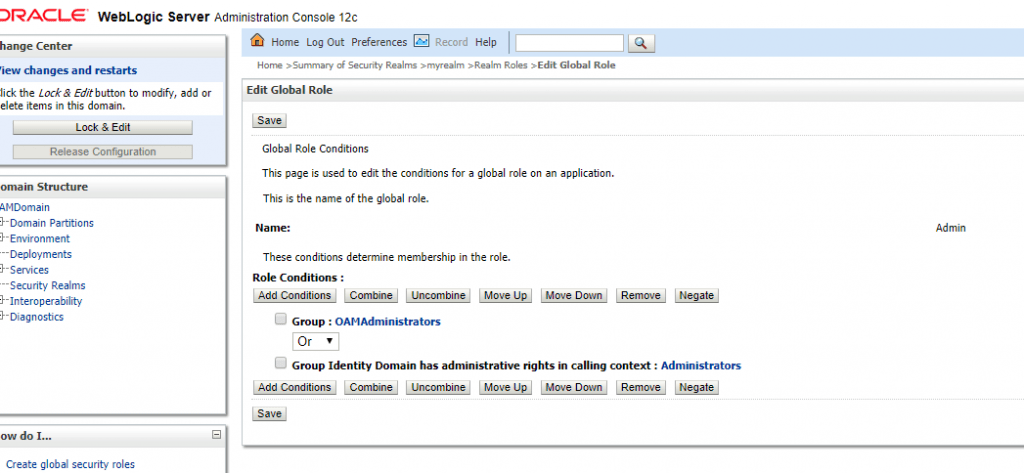Go to Realm Roles in breadcrumb
Viewport: 1024px width, 473px height.
coord(503,65)
